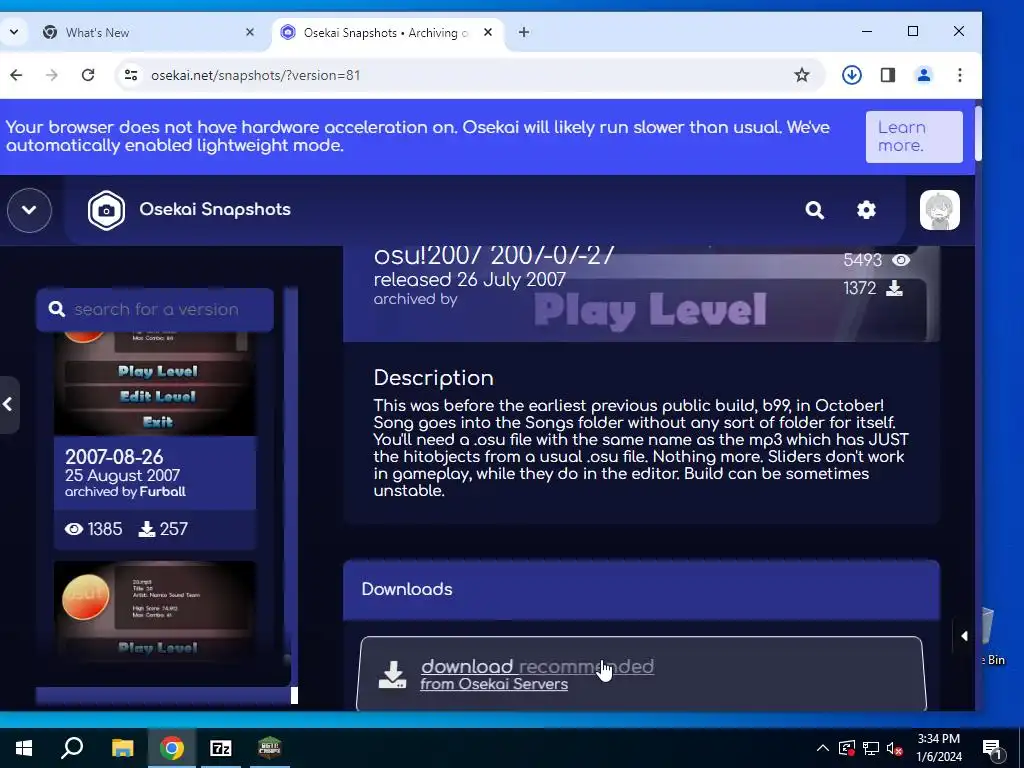
Task: Go back in browser history
Action: 16,75
